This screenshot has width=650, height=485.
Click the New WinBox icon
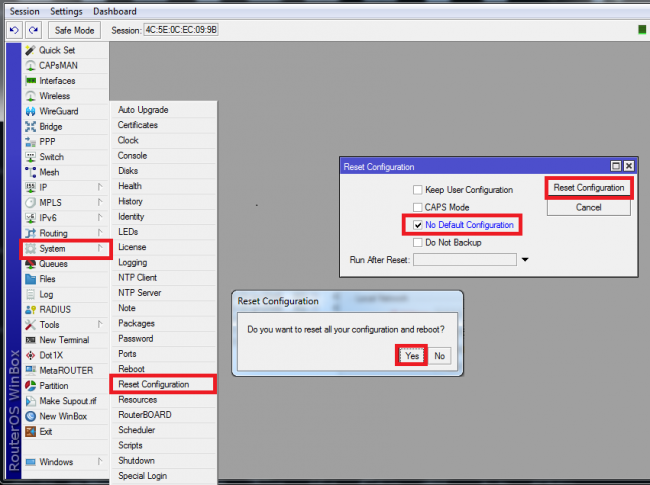click(30, 417)
